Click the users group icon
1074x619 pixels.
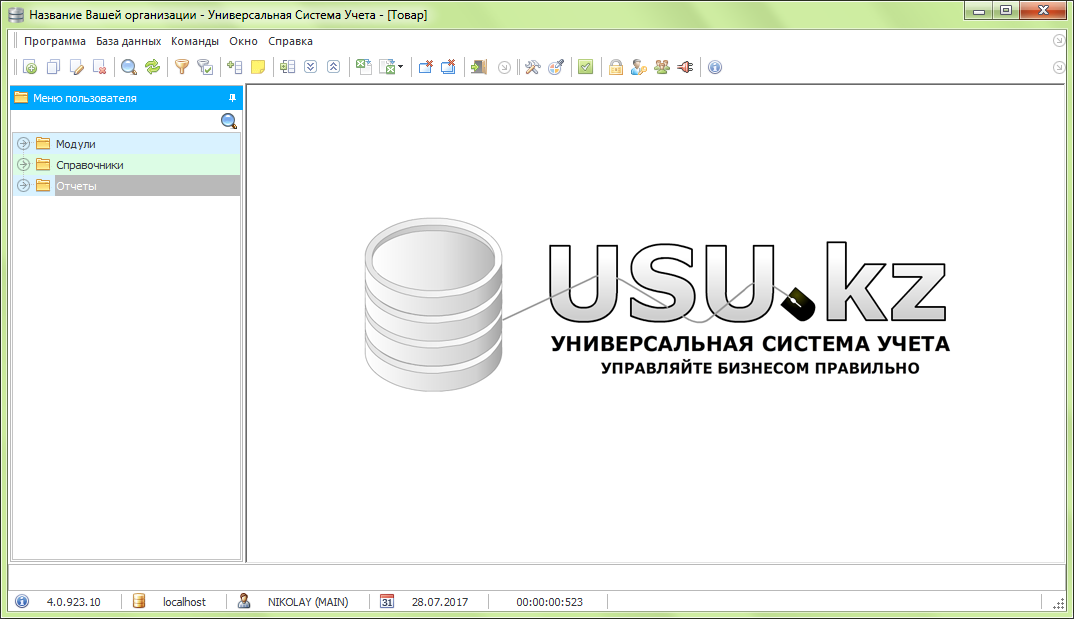click(x=662, y=67)
